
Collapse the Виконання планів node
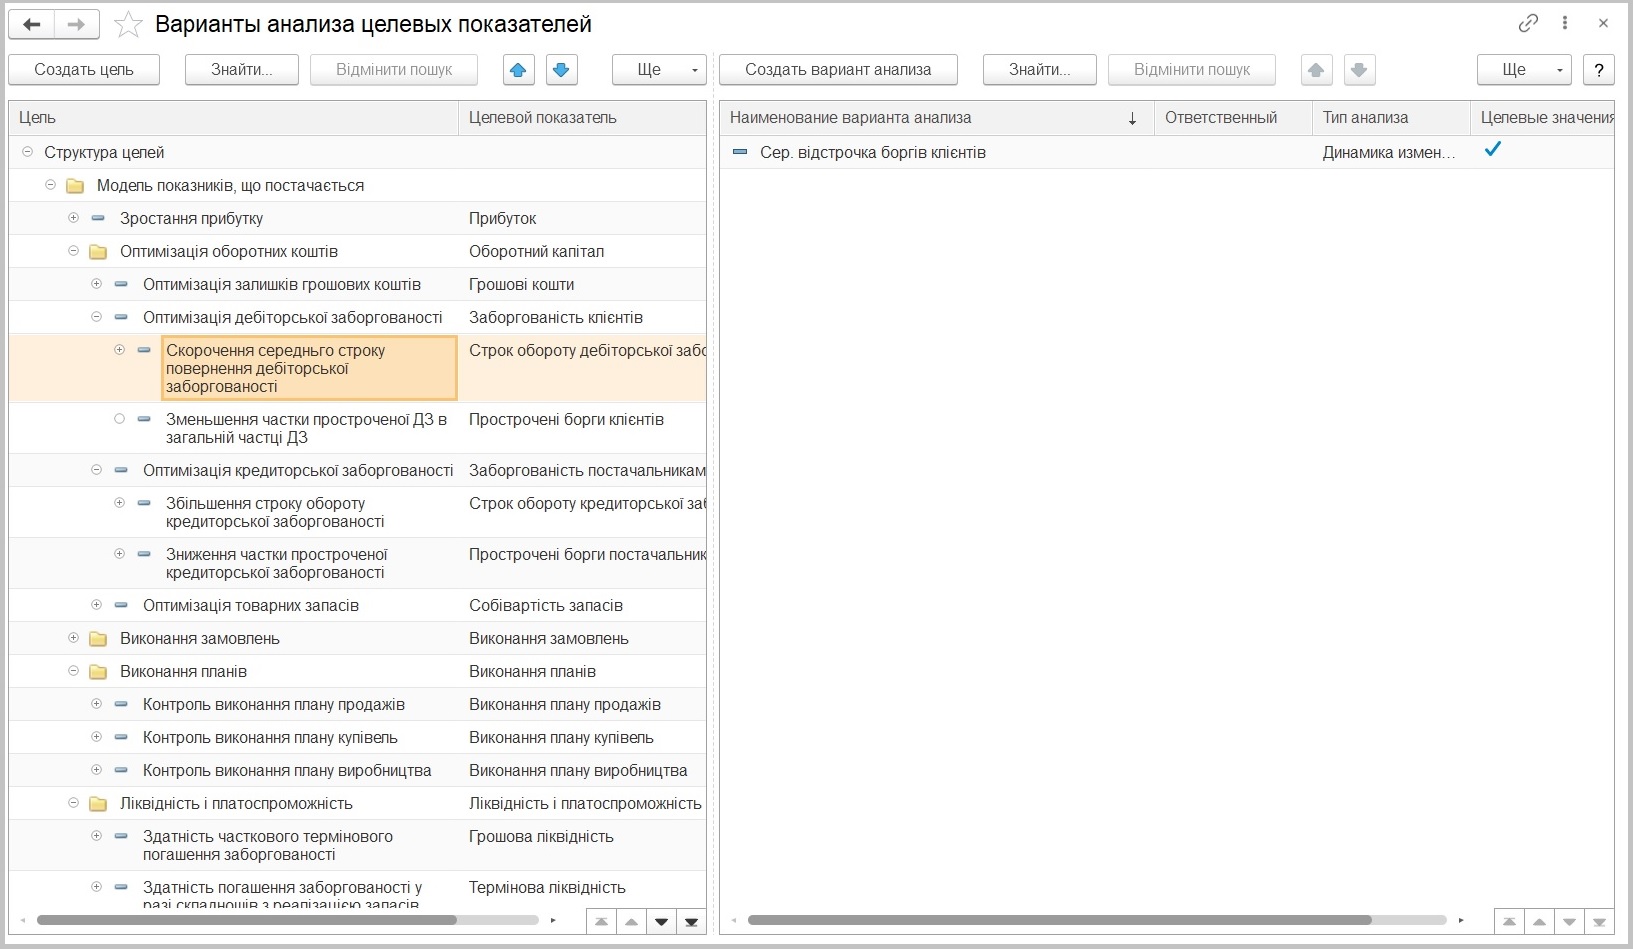coord(73,671)
